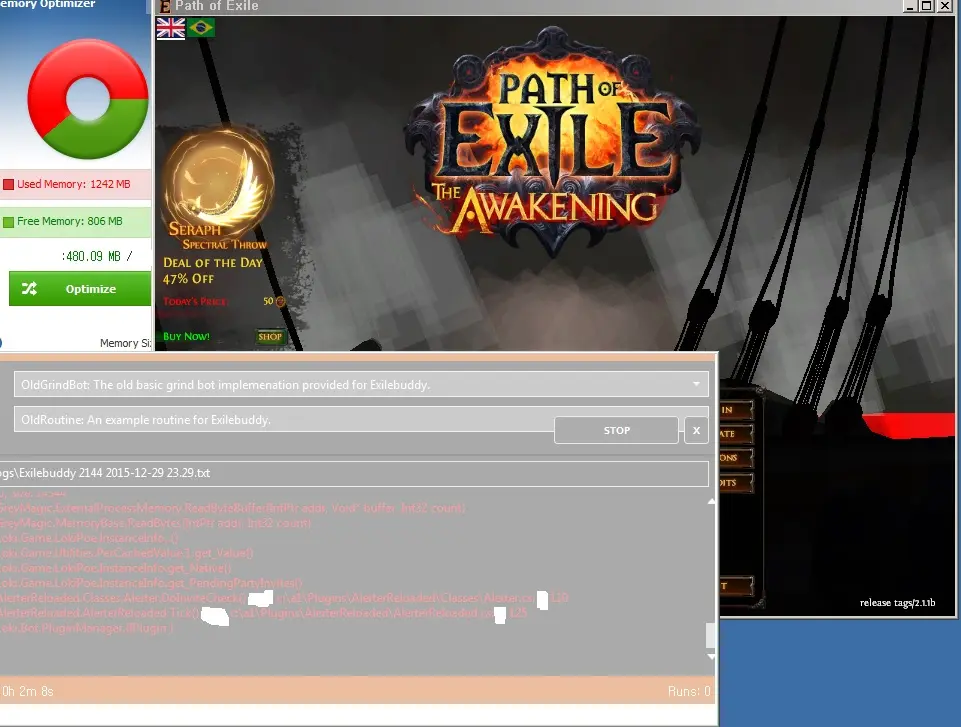Click the SHOP button in the game

pyautogui.click(x=270, y=337)
